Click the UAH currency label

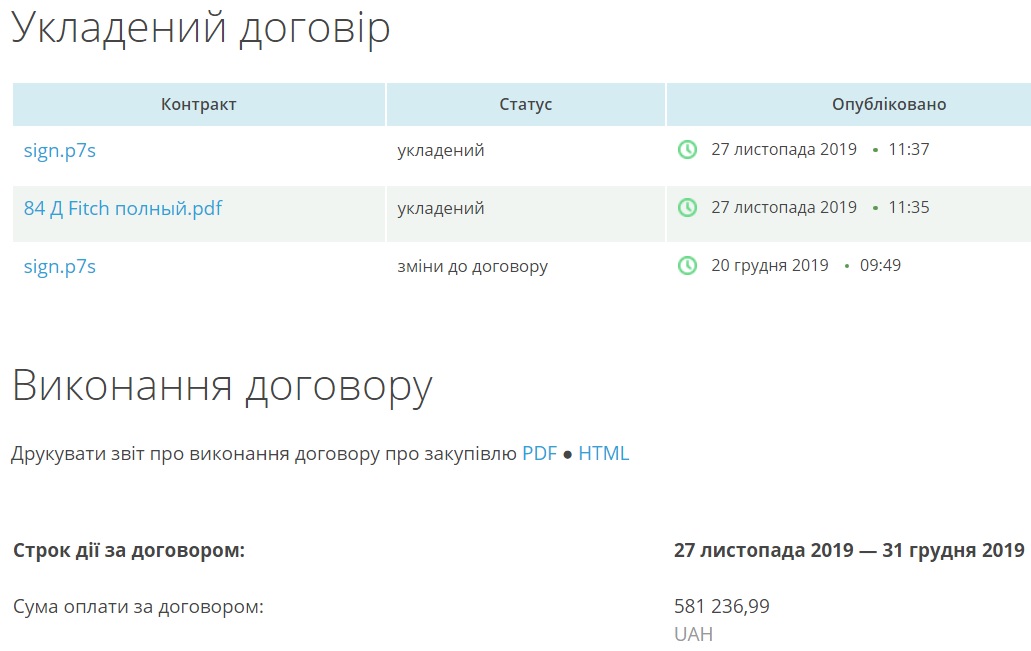pyautogui.click(x=693, y=635)
